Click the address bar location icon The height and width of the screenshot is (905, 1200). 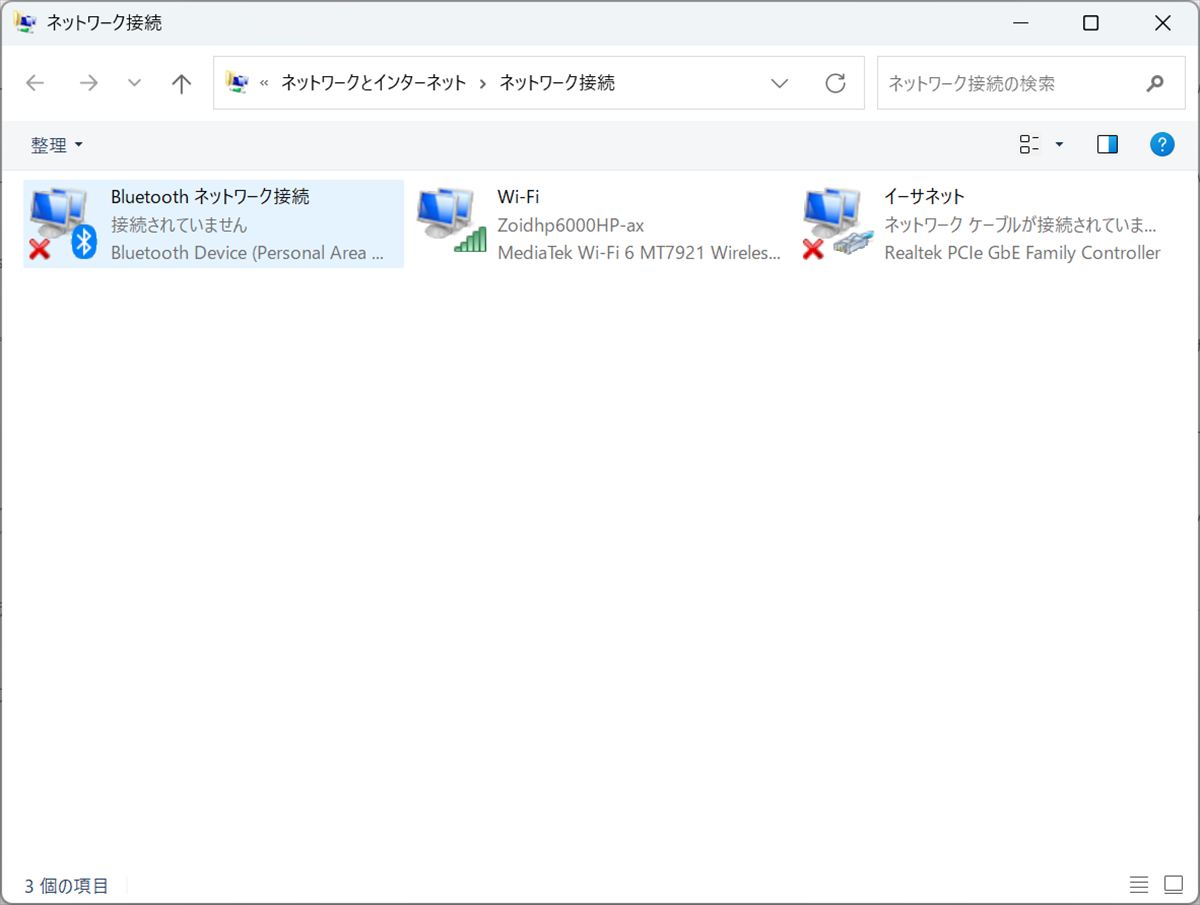(237, 83)
